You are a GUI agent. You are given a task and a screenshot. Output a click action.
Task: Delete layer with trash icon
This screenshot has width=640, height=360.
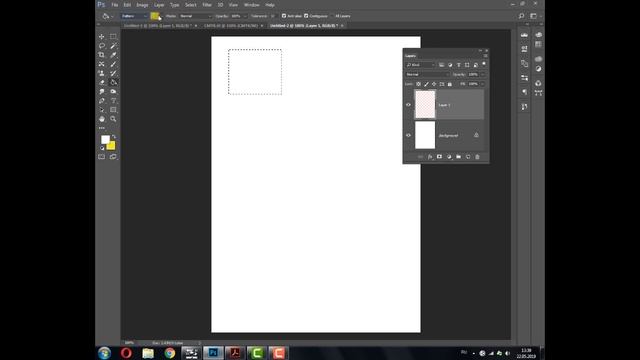pyautogui.click(x=477, y=157)
